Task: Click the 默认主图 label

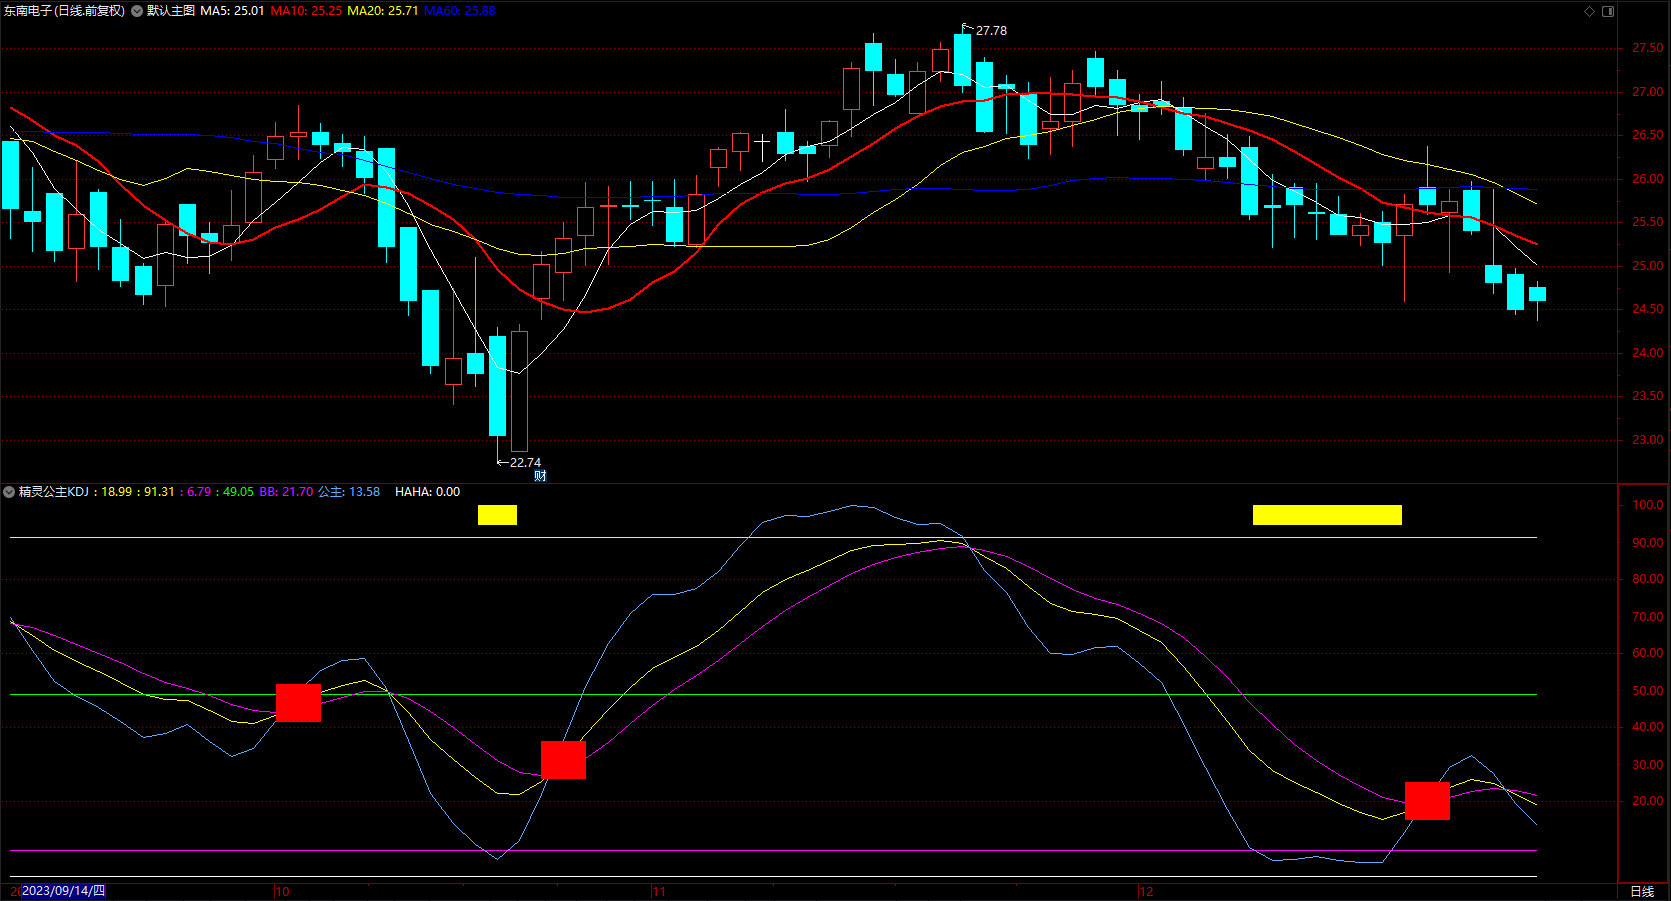Action: 171,11
